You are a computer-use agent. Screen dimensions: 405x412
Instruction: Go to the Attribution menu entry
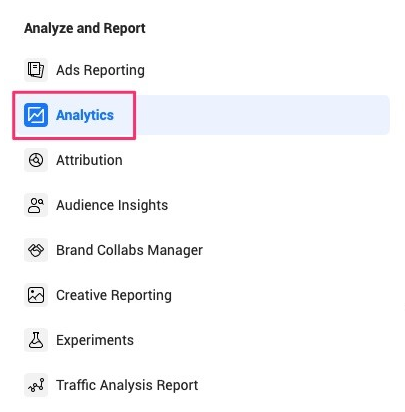[89, 160]
